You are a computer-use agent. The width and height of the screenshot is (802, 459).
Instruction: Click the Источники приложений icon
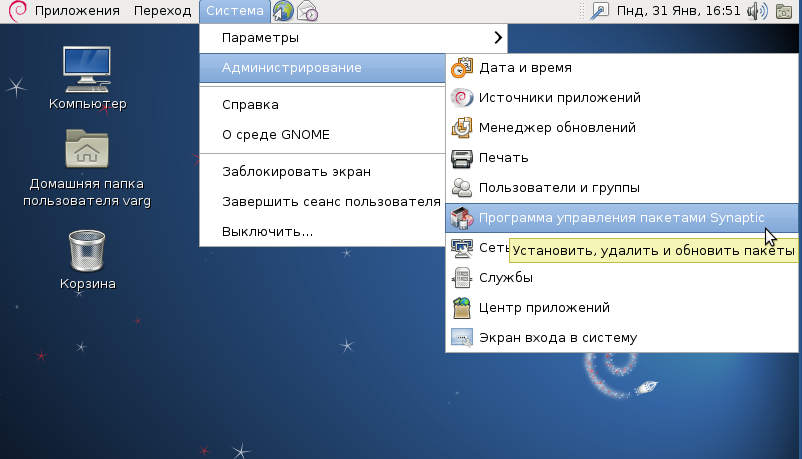coord(462,97)
